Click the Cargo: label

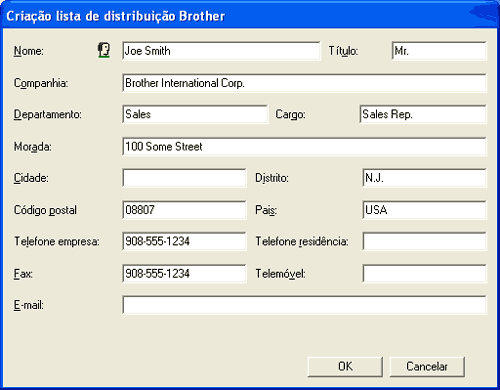[x=290, y=114]
